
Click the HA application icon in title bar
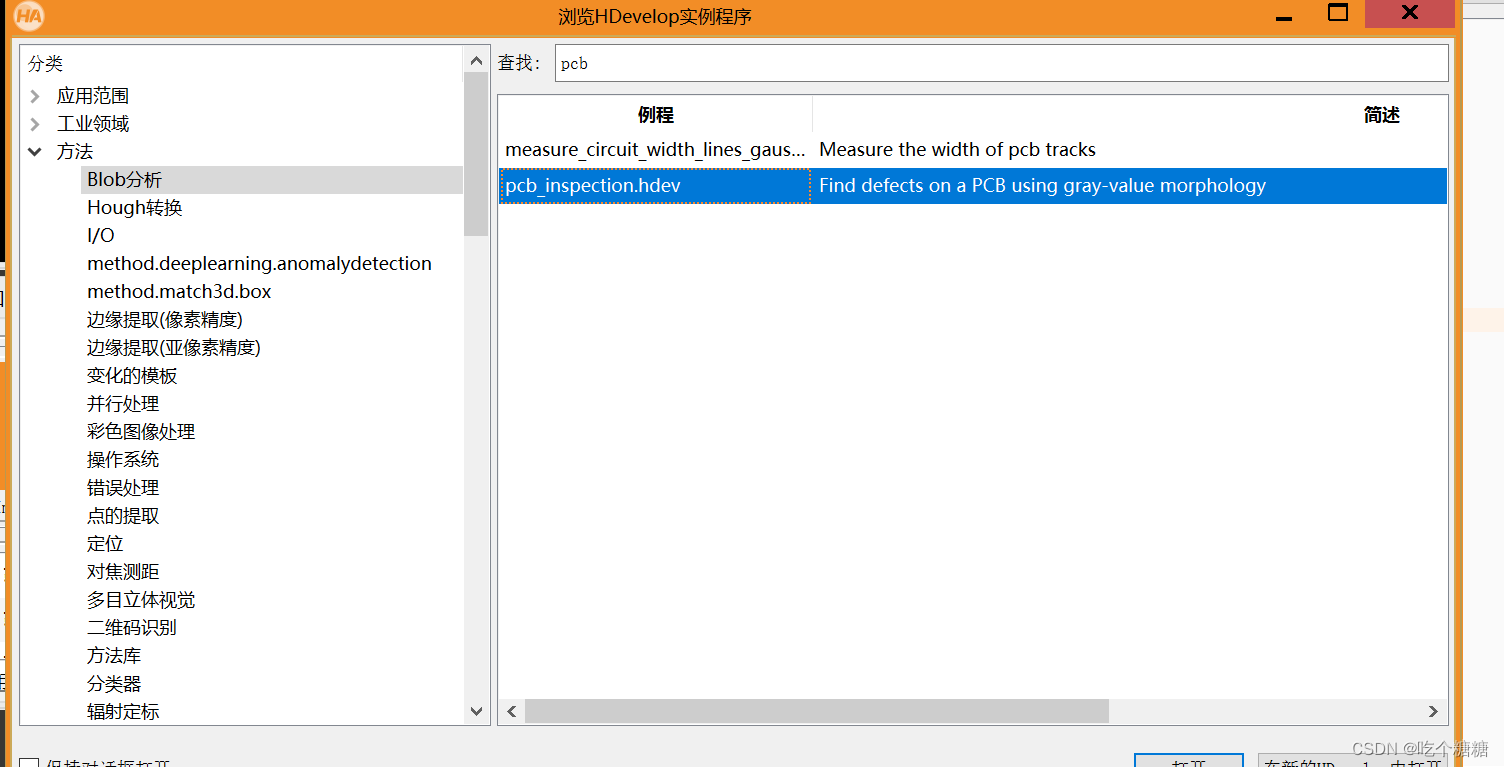[29, 16]
